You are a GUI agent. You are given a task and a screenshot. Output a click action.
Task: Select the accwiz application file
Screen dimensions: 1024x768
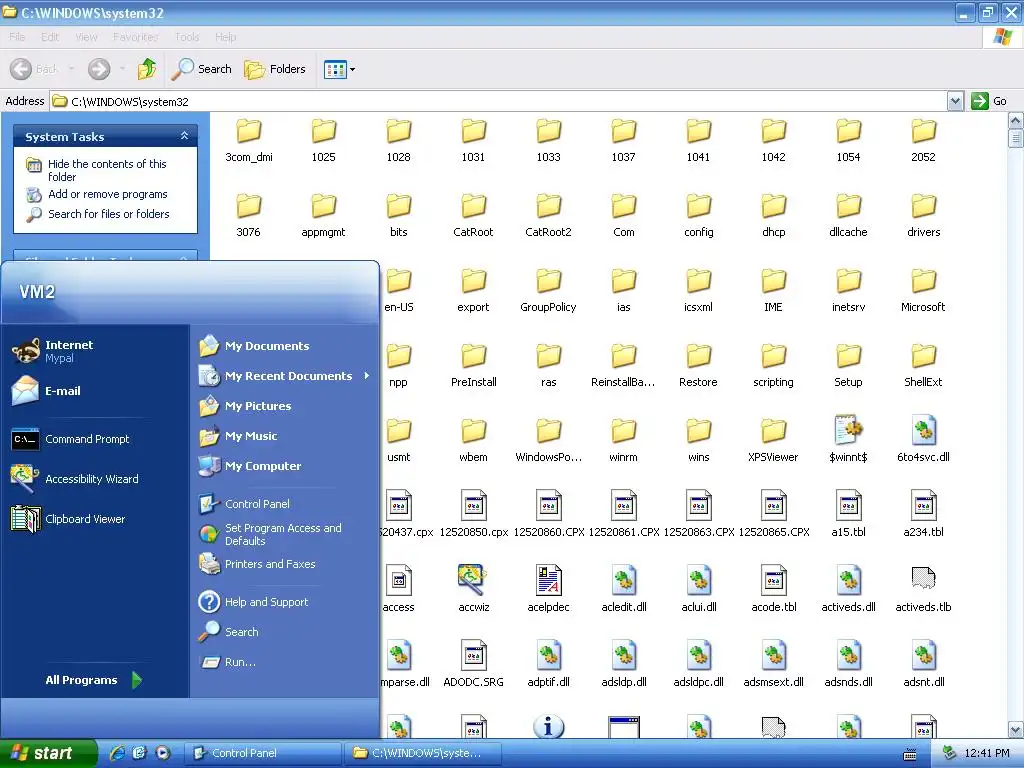[473, 589]
